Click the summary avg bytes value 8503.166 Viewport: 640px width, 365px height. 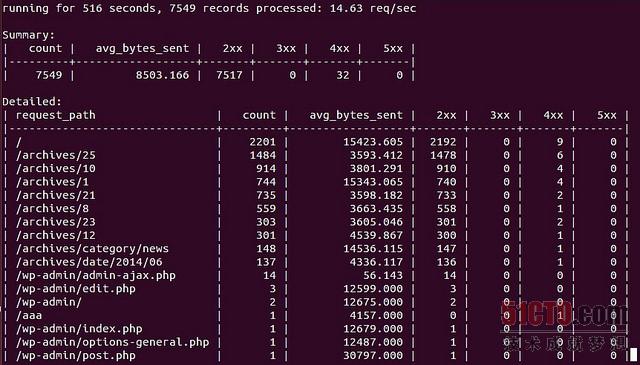[162, 75]
